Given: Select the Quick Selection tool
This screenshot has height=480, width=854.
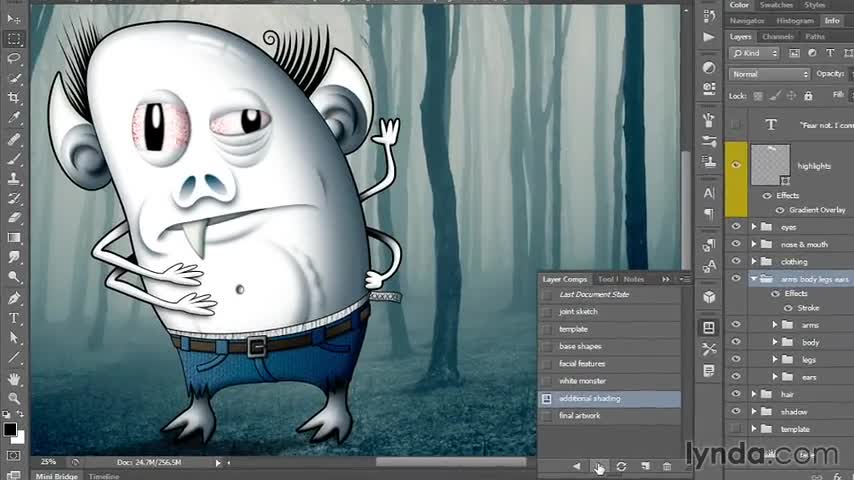Looking at the screenshot, I should [14, 78].
